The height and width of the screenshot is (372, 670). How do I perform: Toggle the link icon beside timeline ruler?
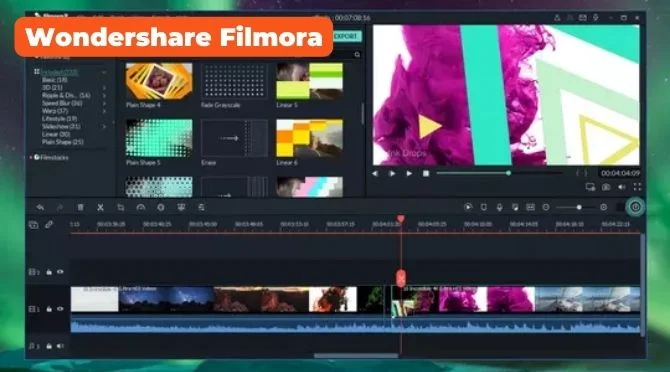(x=49, y=224)
